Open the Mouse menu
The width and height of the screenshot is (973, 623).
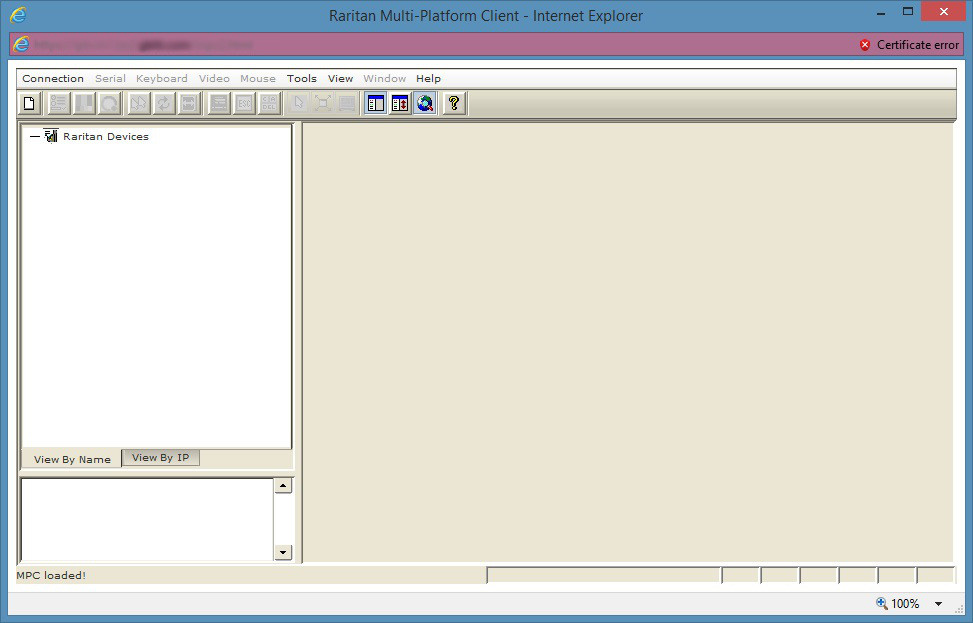(258, 78)
